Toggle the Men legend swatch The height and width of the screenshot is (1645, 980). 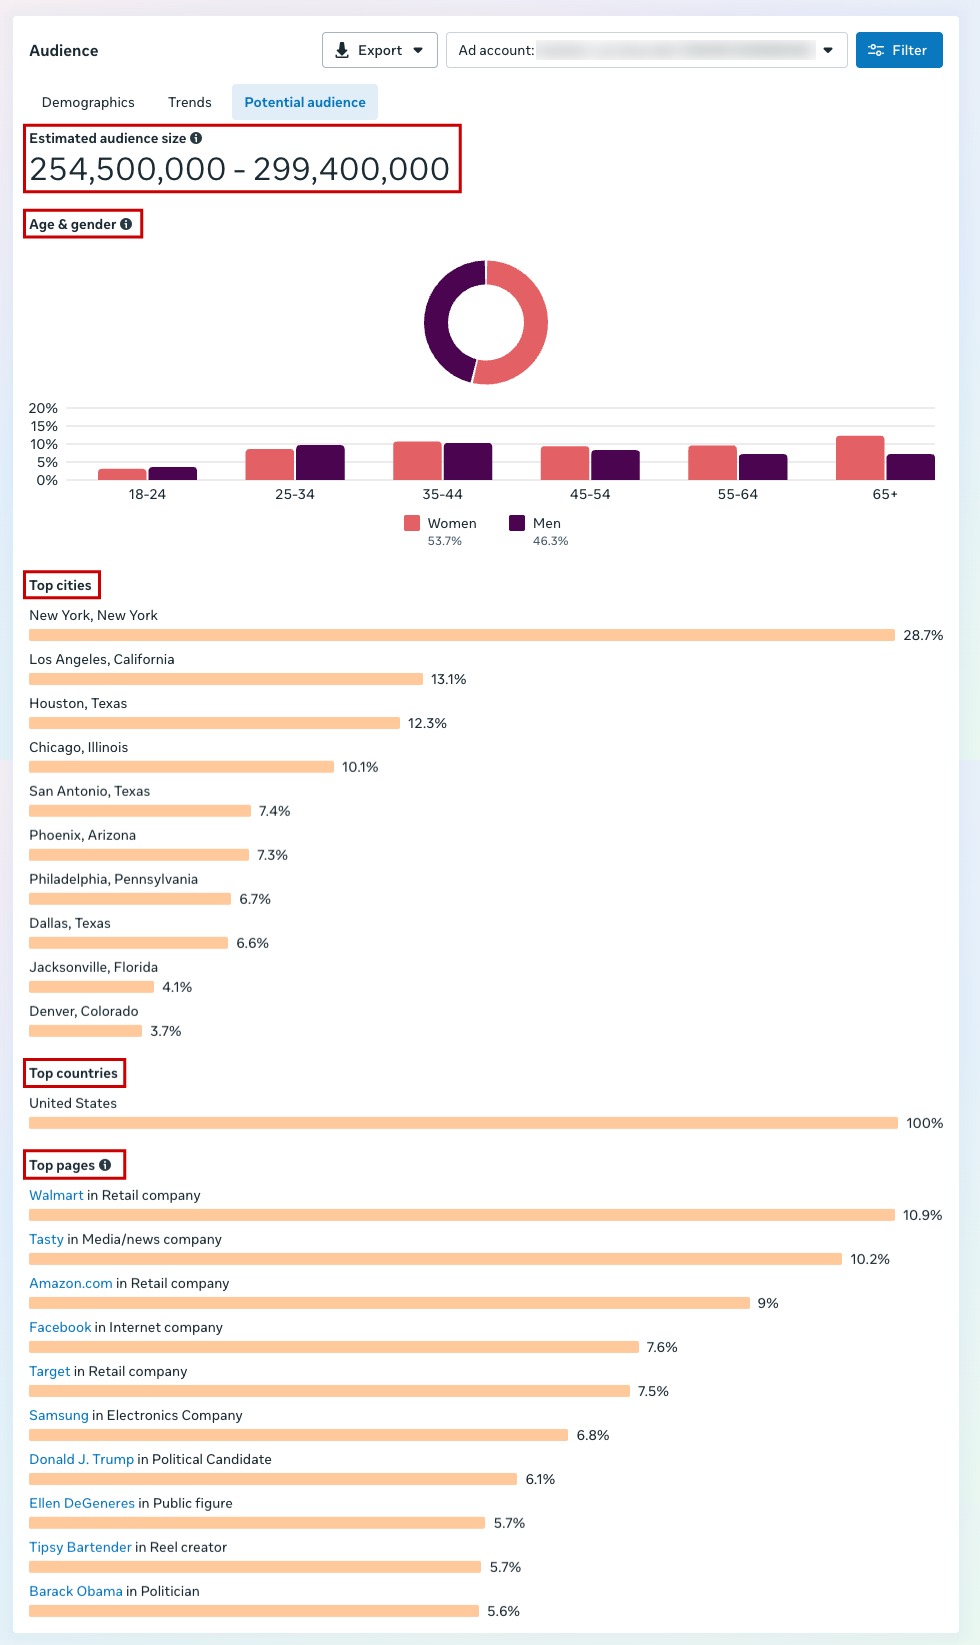517,523
